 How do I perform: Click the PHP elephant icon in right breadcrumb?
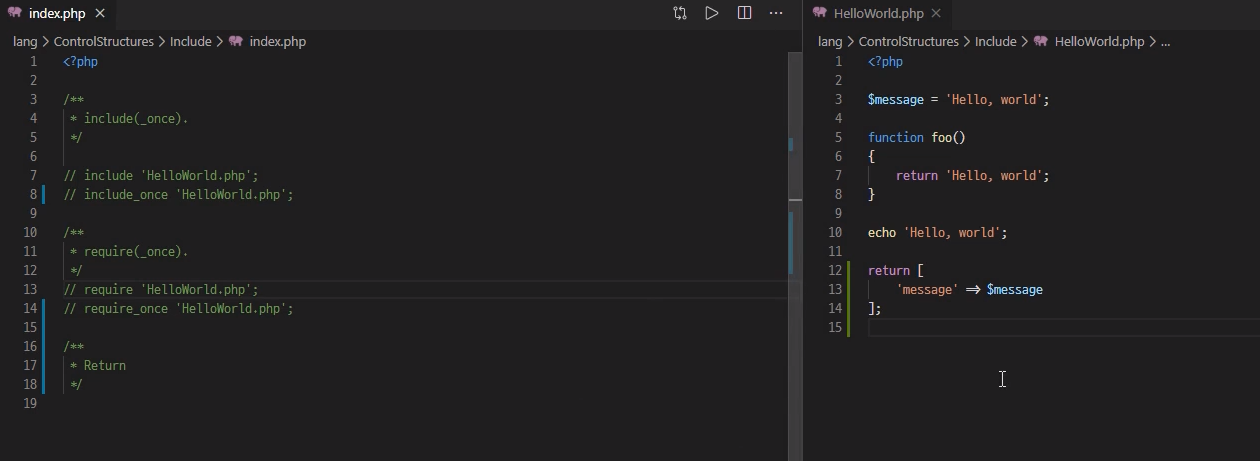click(1041, 42)
